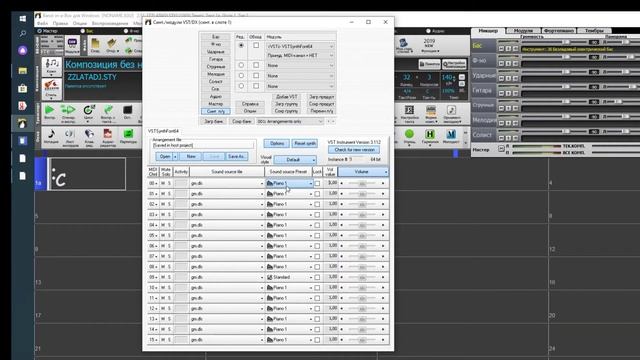Switch to the Patches tab in mixer panel

(x=594, y=31)
